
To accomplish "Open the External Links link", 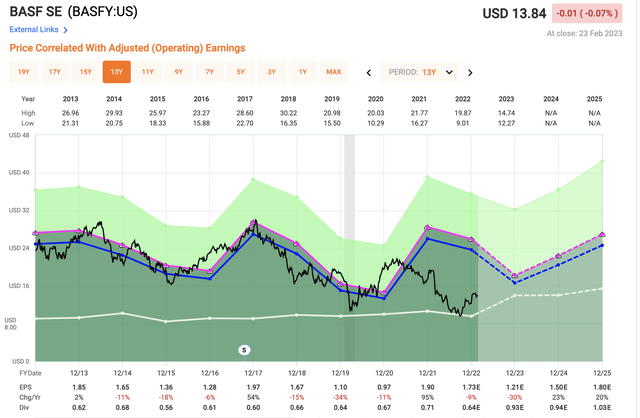I will pos(34,30).
